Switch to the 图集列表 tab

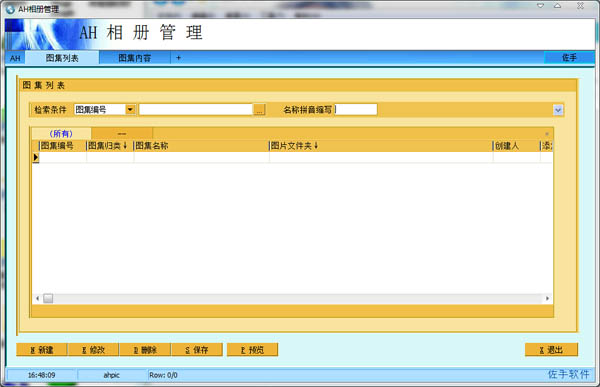tap(62, 58)
